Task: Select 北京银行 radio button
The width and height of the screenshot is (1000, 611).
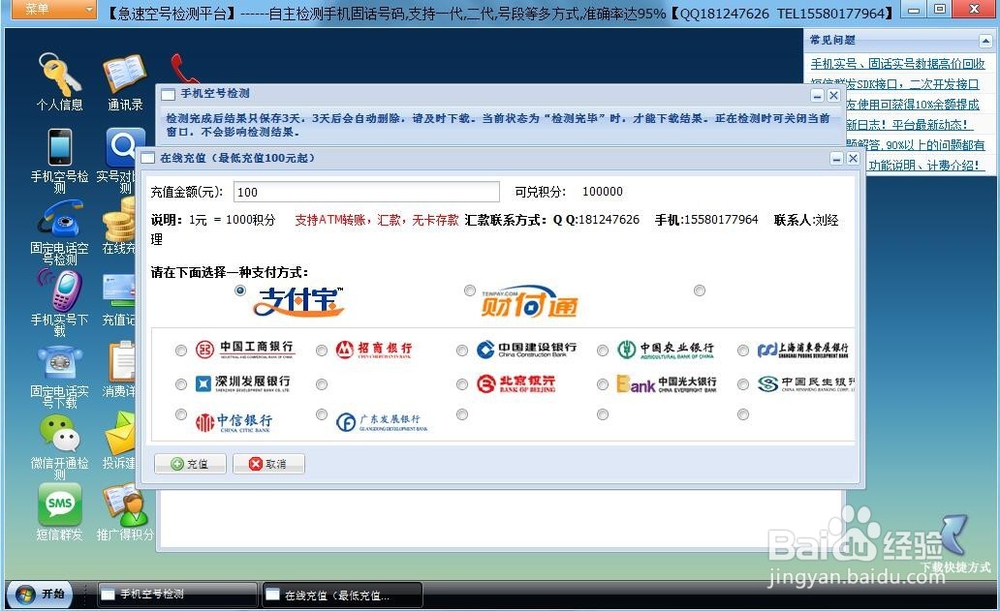Action: (x=462, y=384)
